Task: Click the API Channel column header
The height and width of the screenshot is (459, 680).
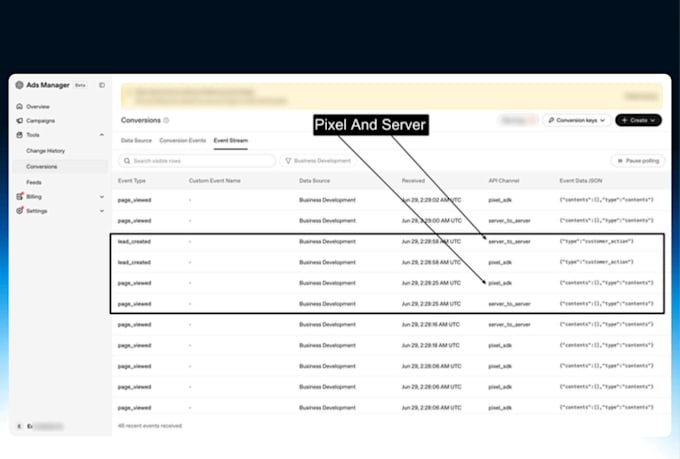Action: (x=504, y=181)
